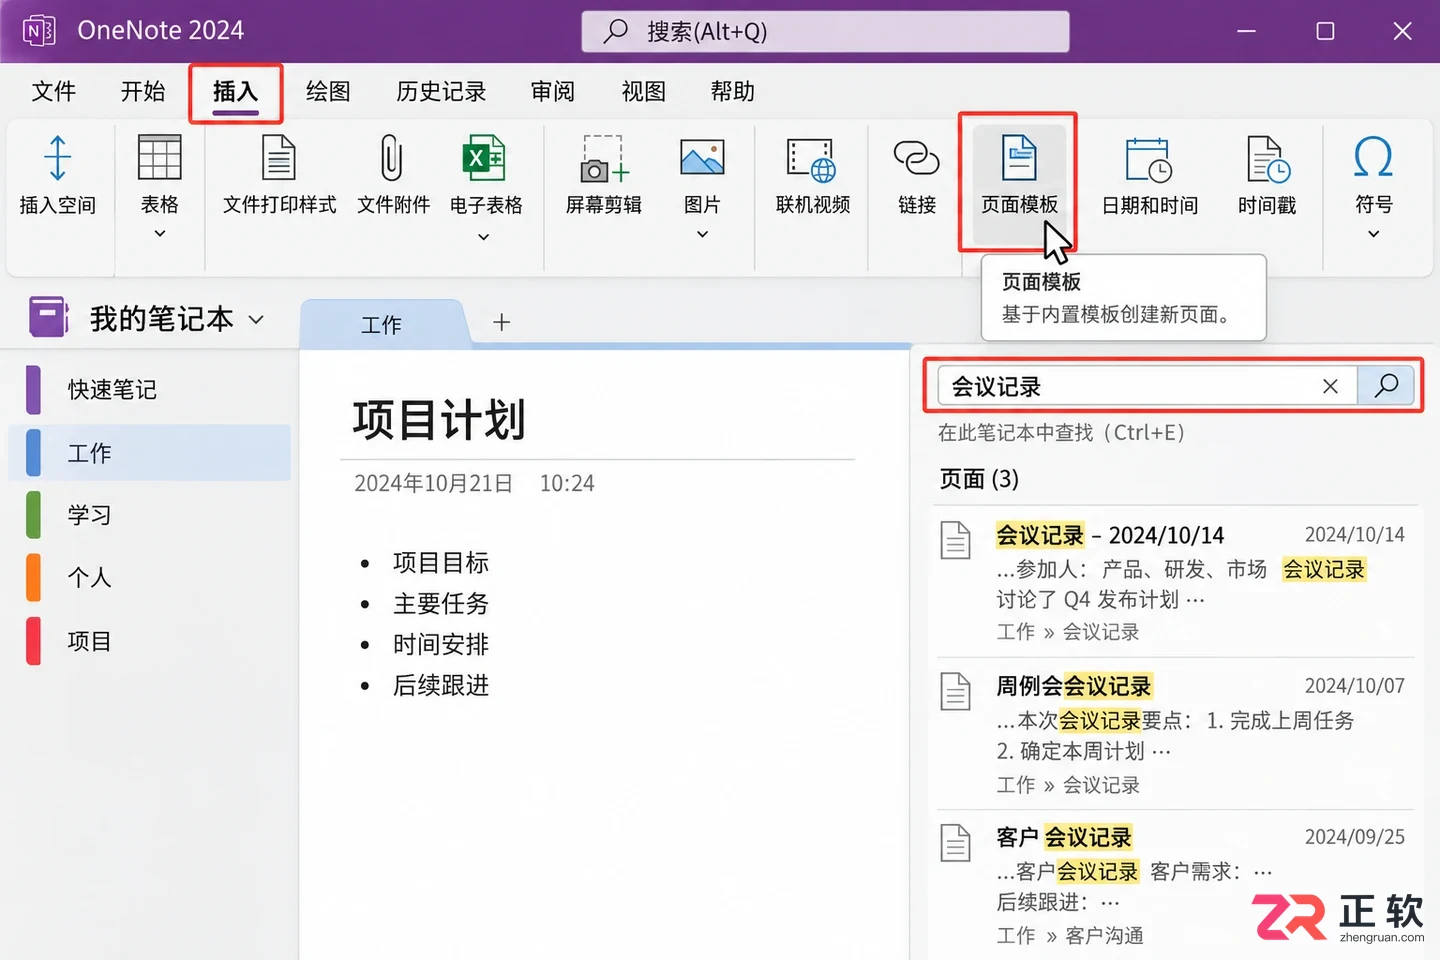Click the 搜索(Alt+Q) title bar search box
The width and height of the screenshot is (1440, 960).
coord(825,31)
